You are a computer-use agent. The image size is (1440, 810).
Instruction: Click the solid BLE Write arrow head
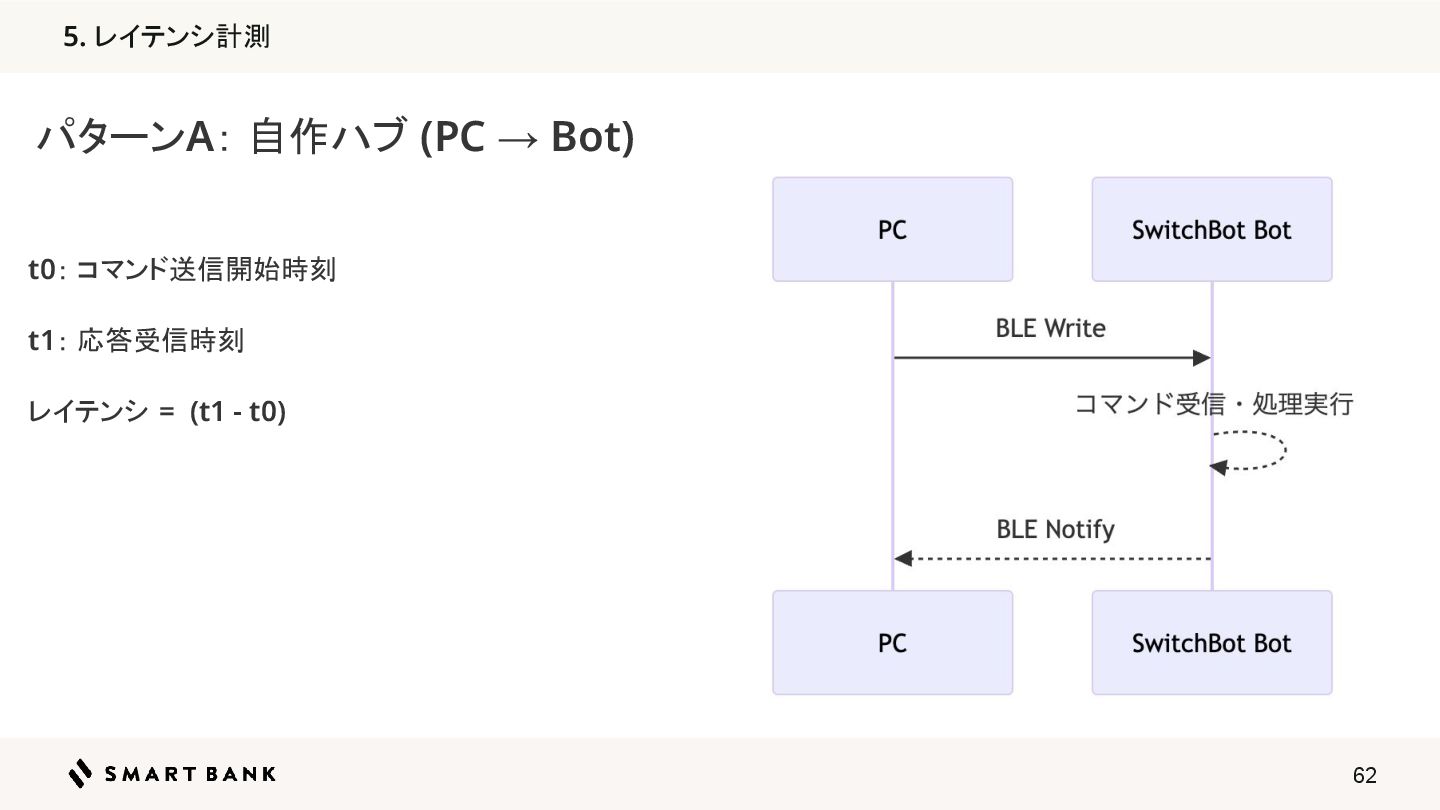[x=1202, y=358]
